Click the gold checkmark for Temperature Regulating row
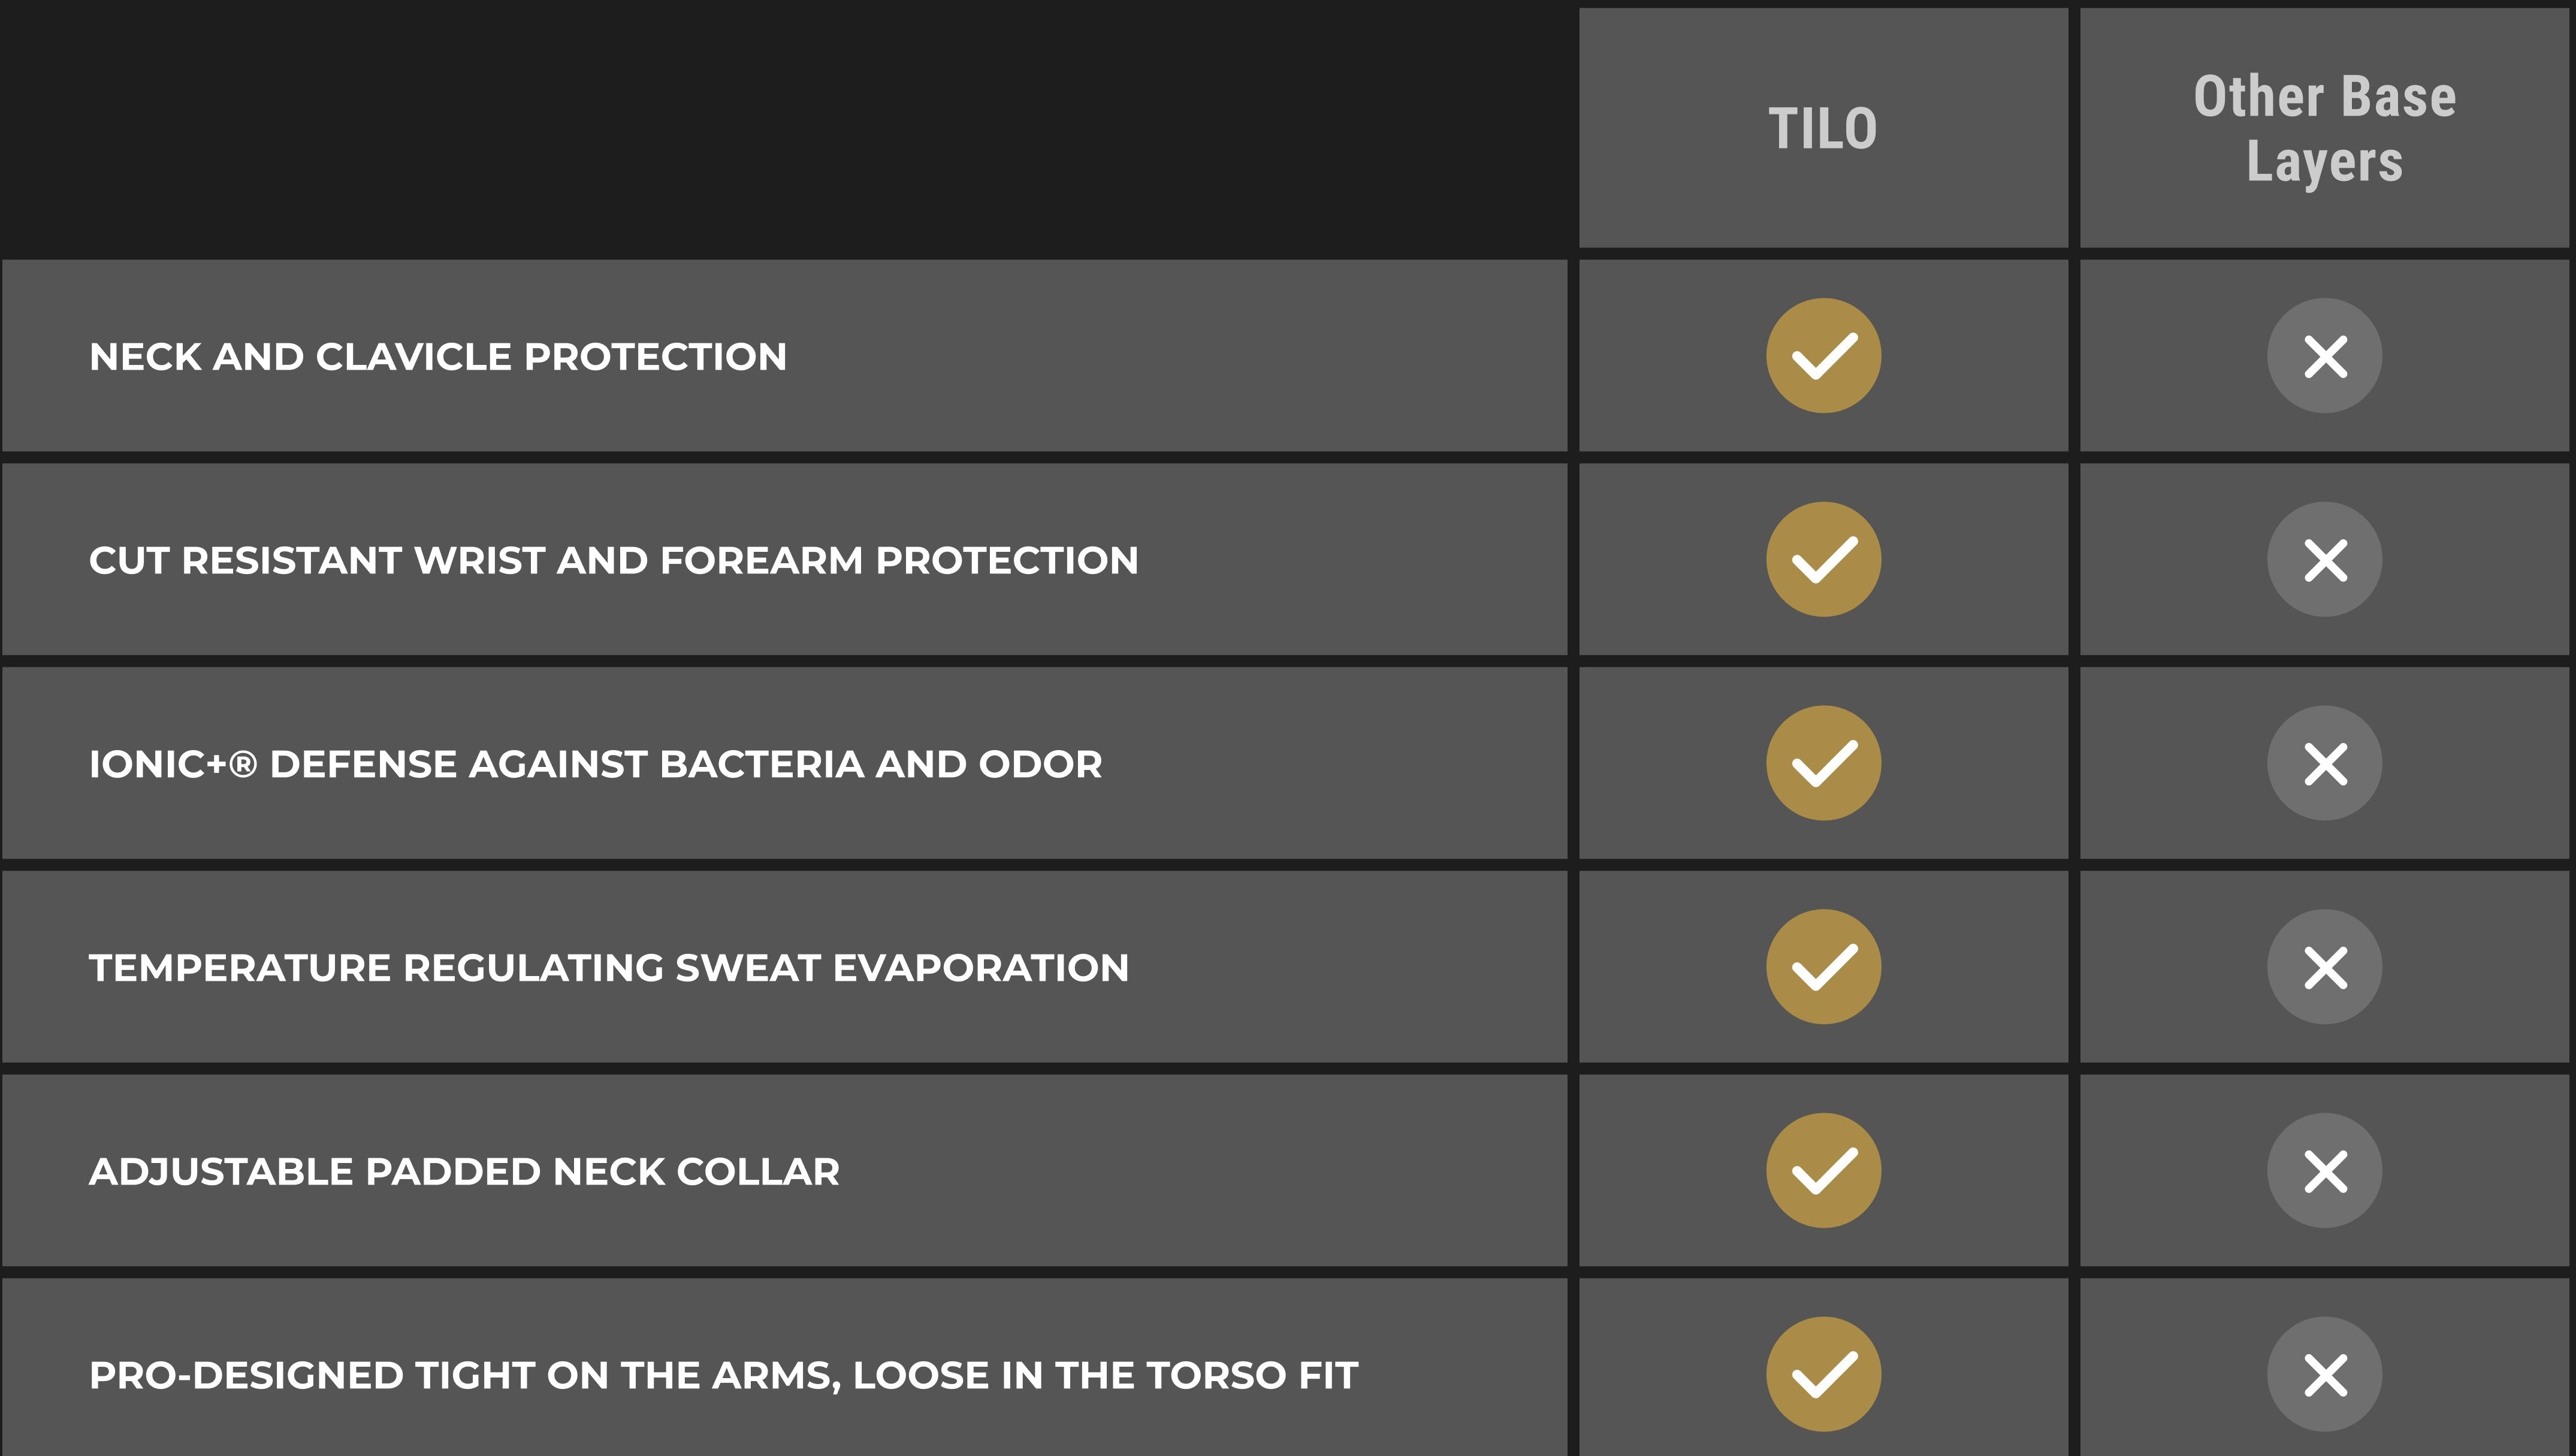2576x1456 pixels. click(1823, 967)
